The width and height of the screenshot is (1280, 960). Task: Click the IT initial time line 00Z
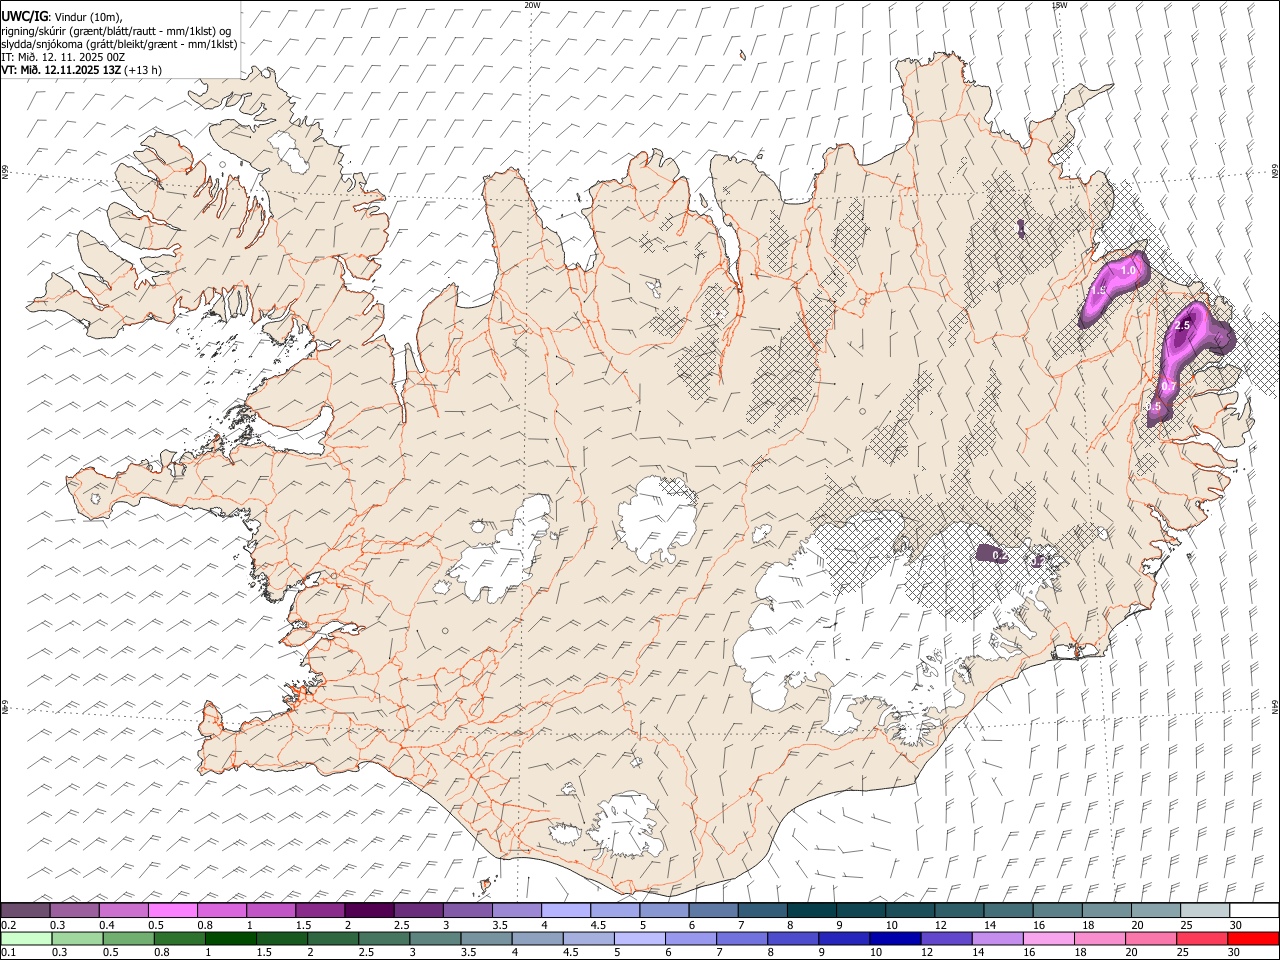(x=63, y=57)
